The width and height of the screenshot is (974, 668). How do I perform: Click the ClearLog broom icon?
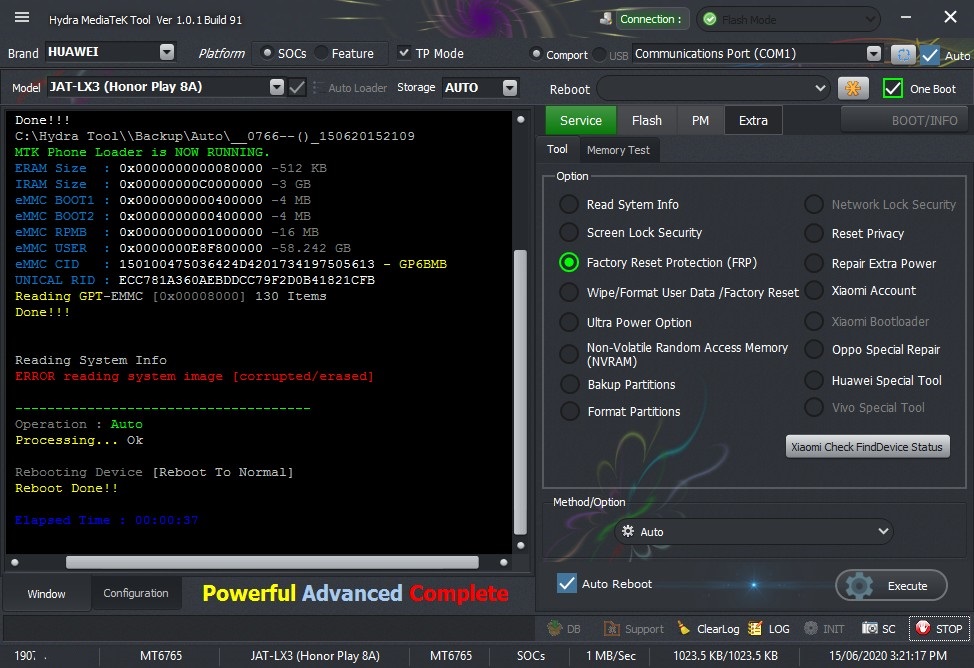point(684,628)
